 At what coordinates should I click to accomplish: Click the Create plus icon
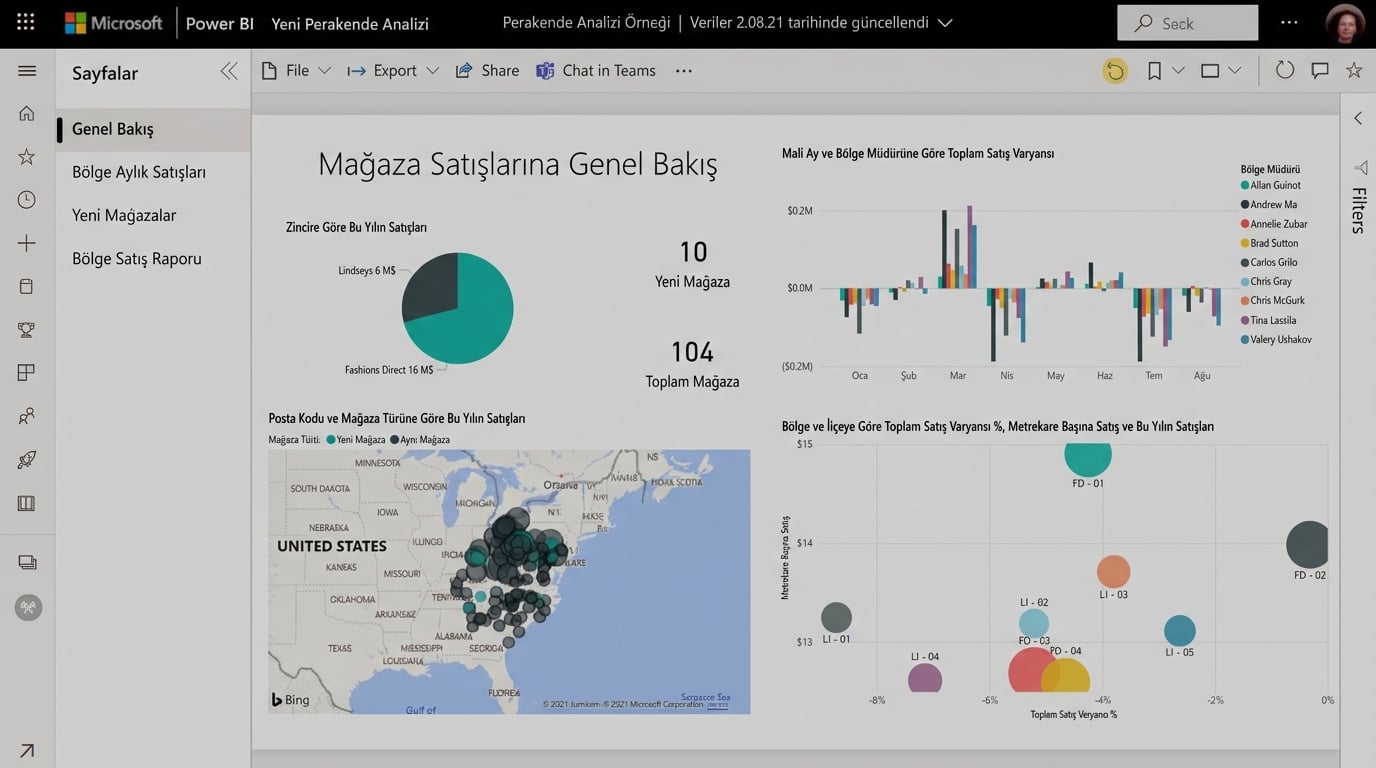[27, 242]
